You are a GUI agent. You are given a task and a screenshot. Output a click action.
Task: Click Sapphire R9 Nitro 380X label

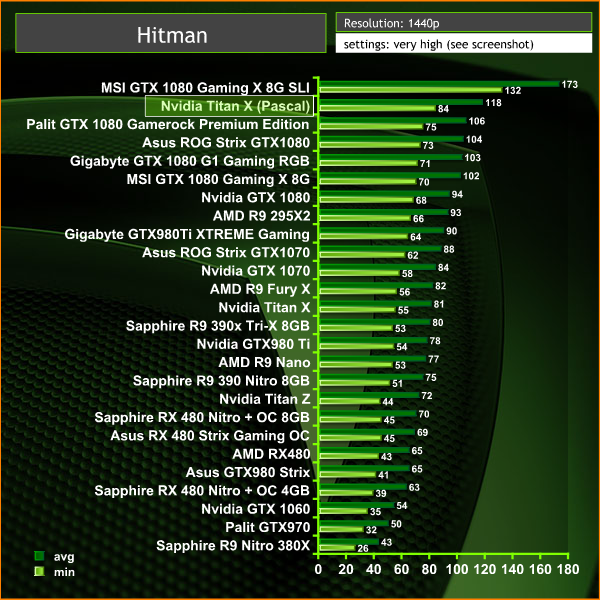tap(233, 546)
